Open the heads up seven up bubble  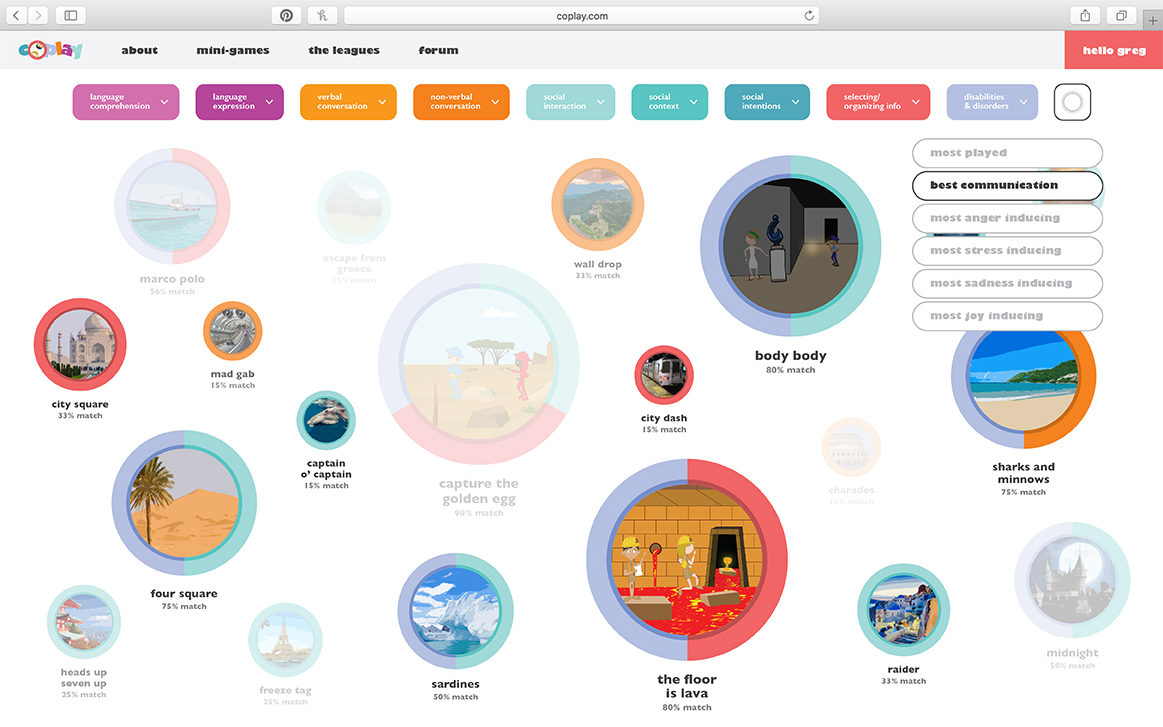pos(84,622)
